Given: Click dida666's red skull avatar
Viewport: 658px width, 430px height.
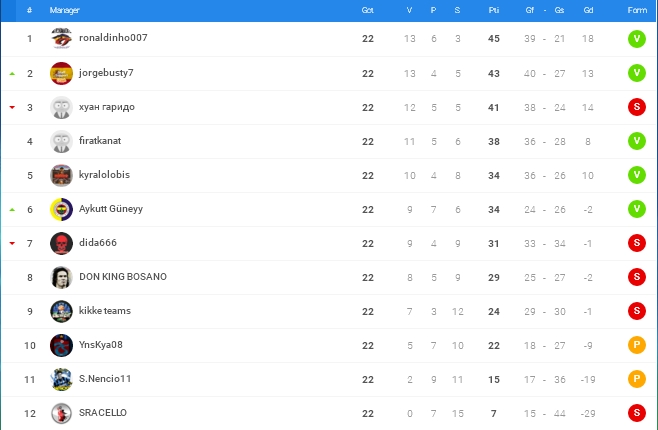Looking at the screenshot, I should click(x=61, y=243).
